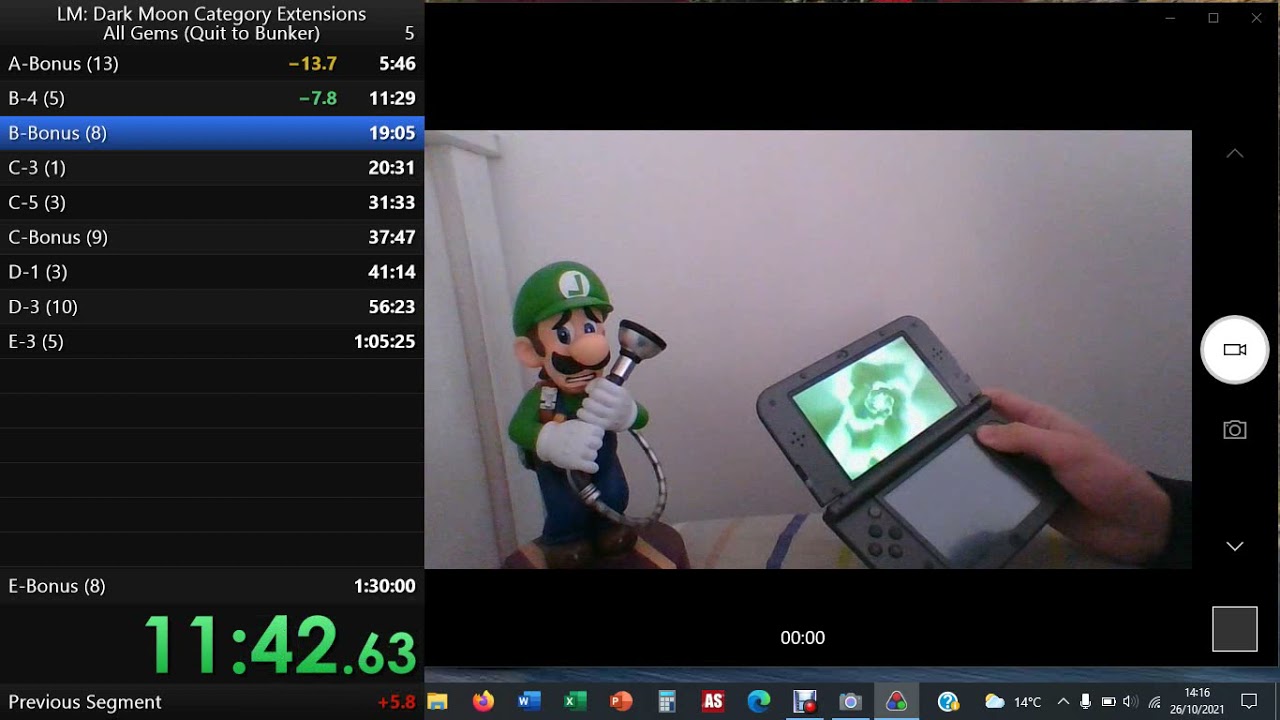Click the C-Bonus (9) split

[x=212, y=237]
